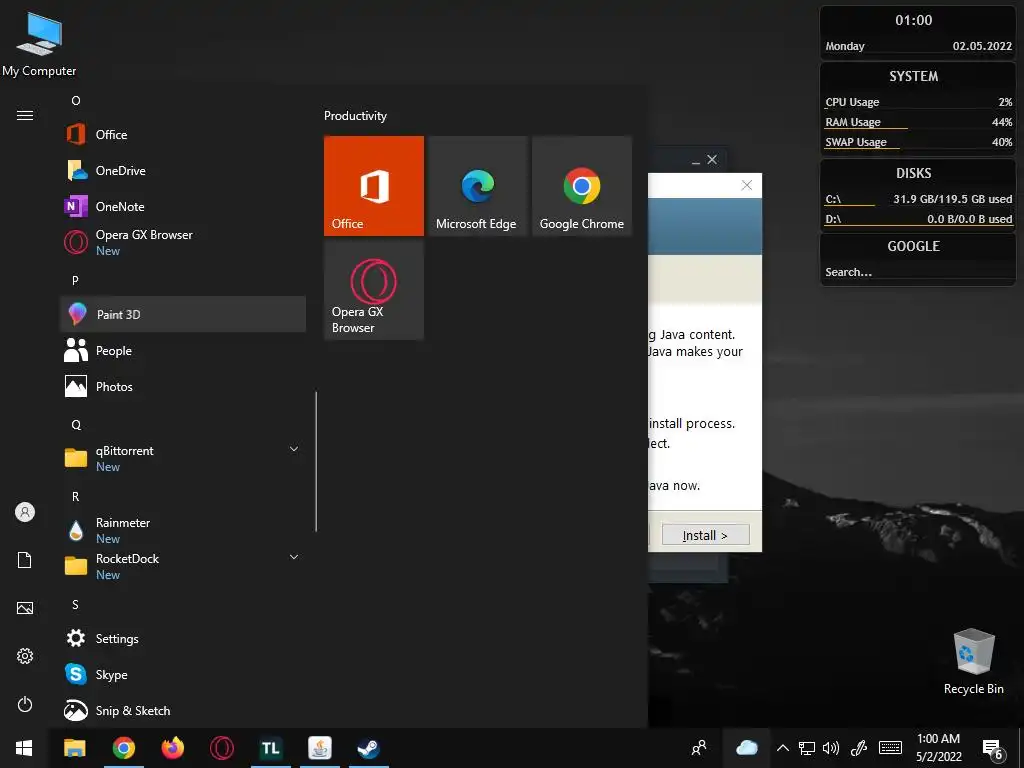This screenshot has height=768, width=1024.
Task: Click the Productivity group title
Action: coord(355,116)
